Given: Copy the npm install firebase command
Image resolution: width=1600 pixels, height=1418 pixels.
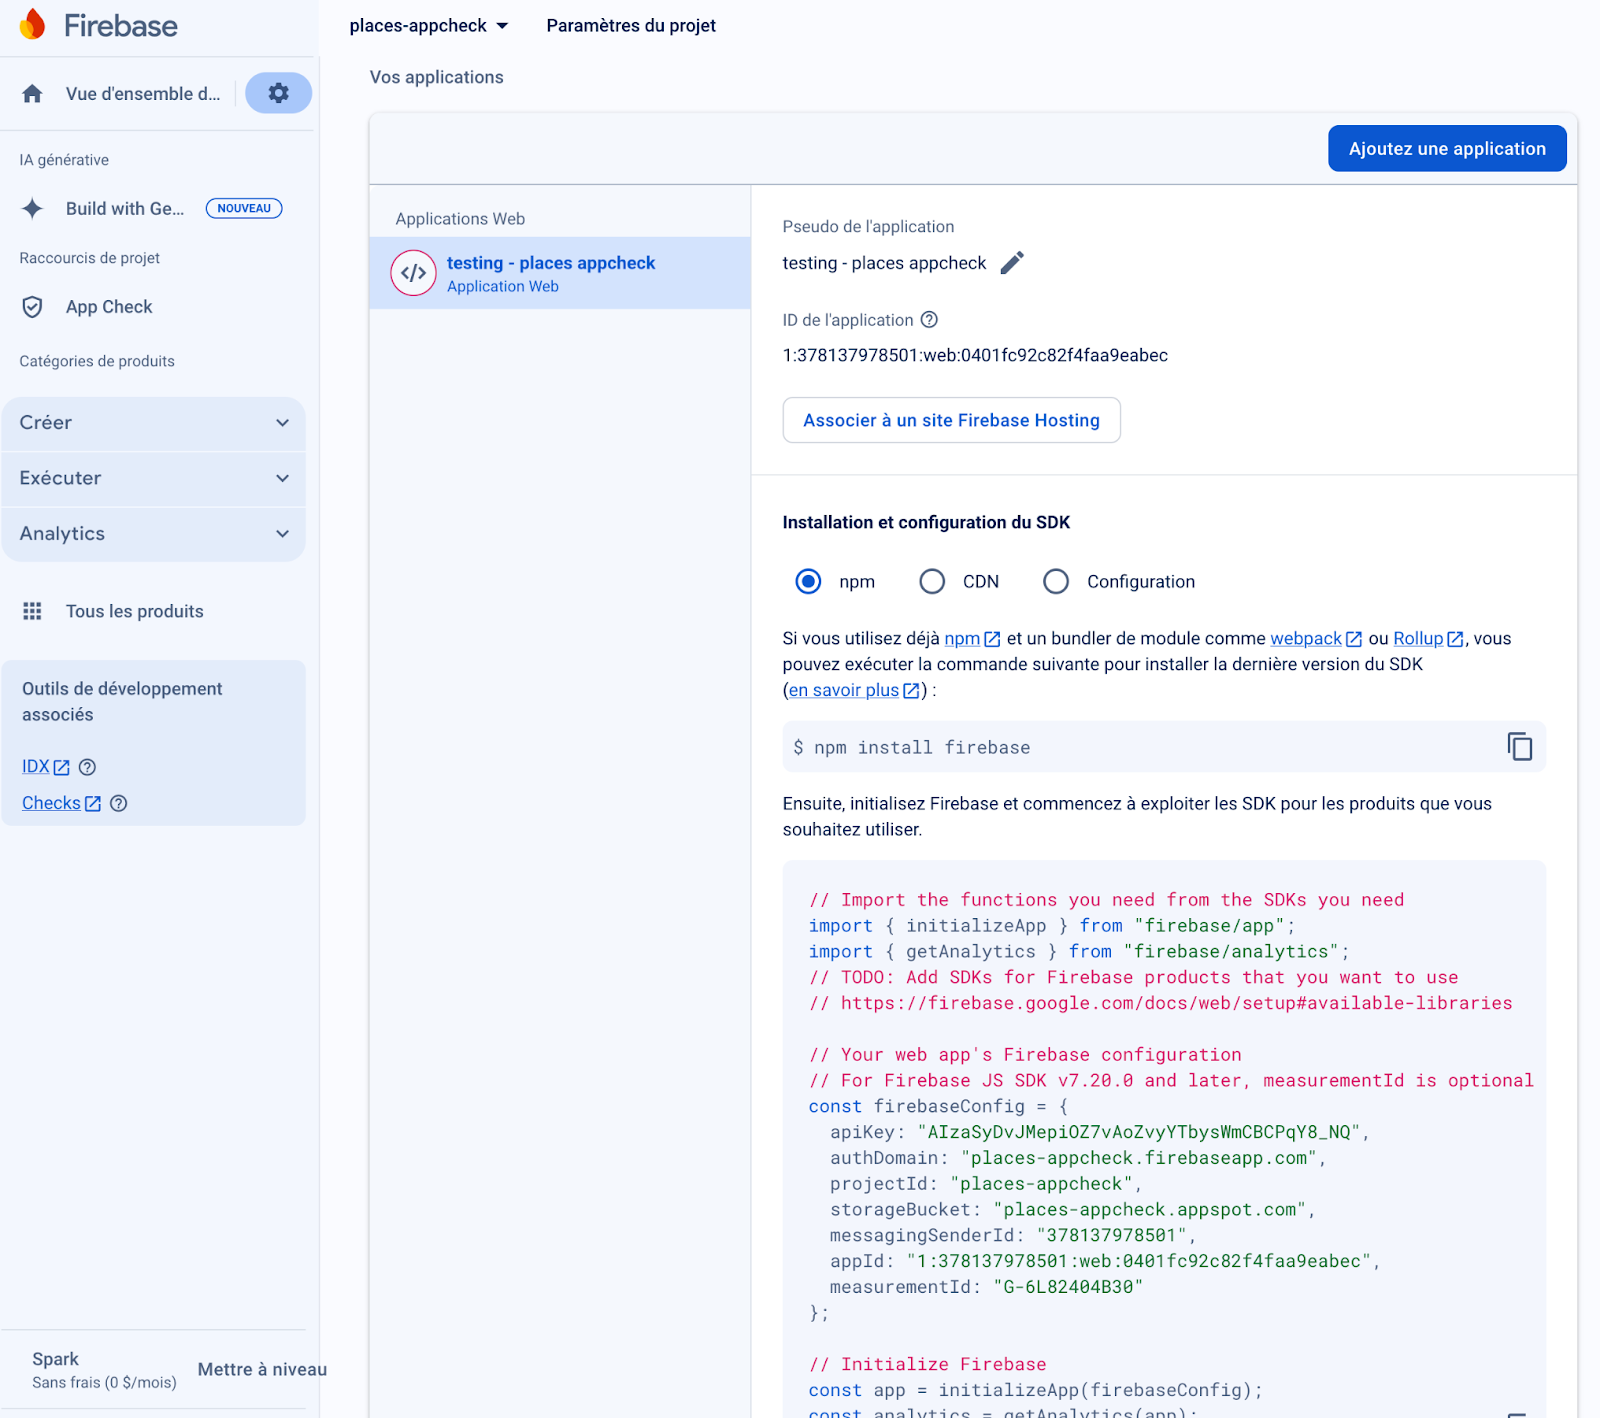Looking at the screenshot, I should pyautogui.click(x=1519, y=747).
